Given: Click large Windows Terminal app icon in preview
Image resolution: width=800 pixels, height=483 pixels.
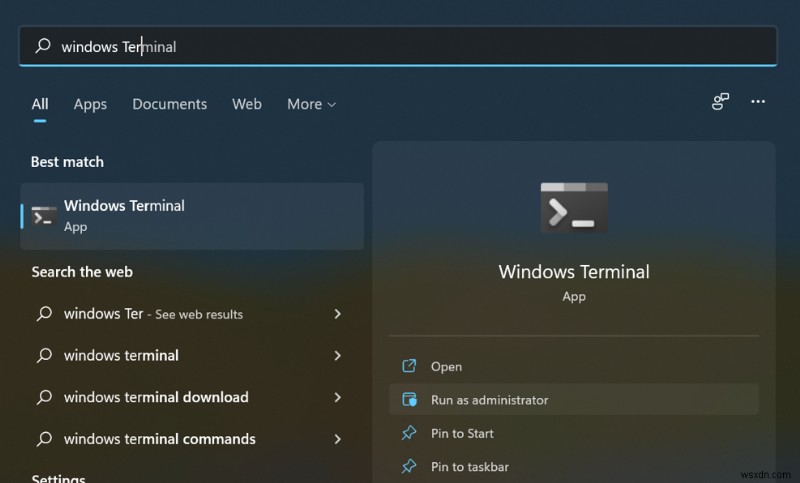Looking at the screenshot, I should [x=574, y=208].
